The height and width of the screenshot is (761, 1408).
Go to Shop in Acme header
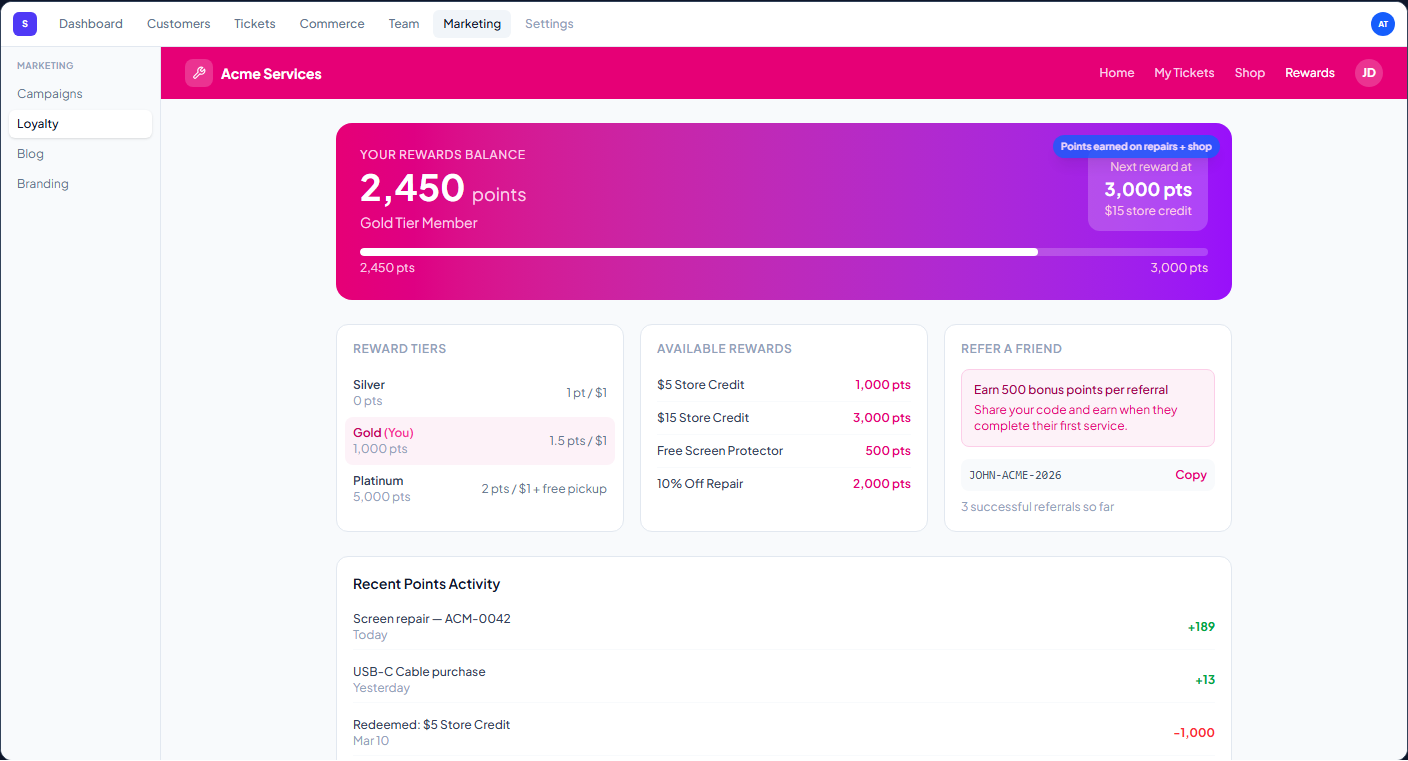(x=1250, y=73)
